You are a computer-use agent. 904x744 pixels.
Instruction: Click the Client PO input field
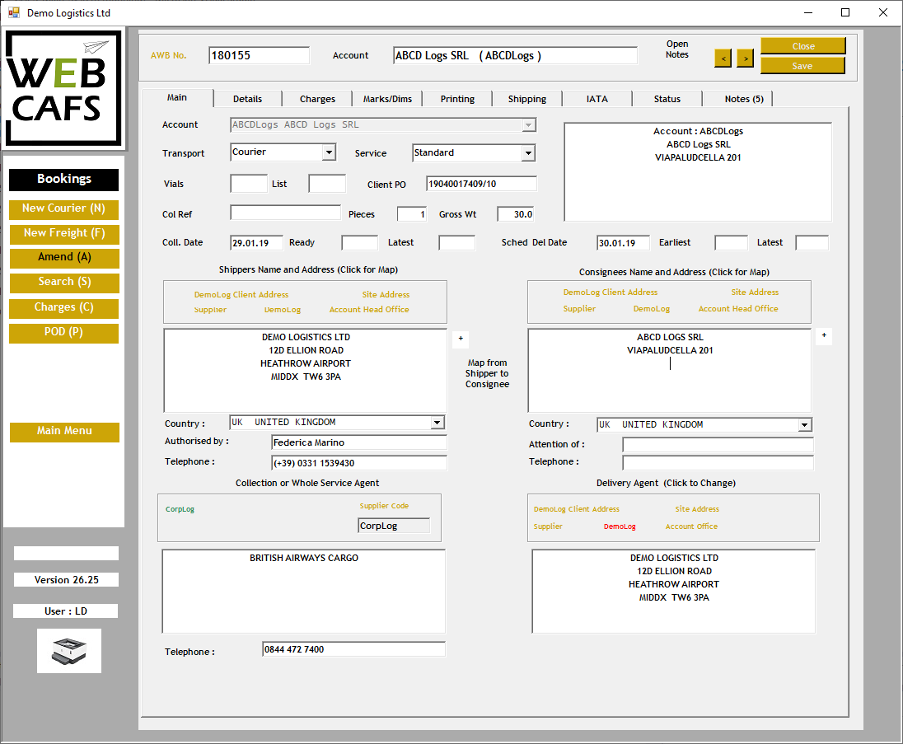click(x=481, y=184)
